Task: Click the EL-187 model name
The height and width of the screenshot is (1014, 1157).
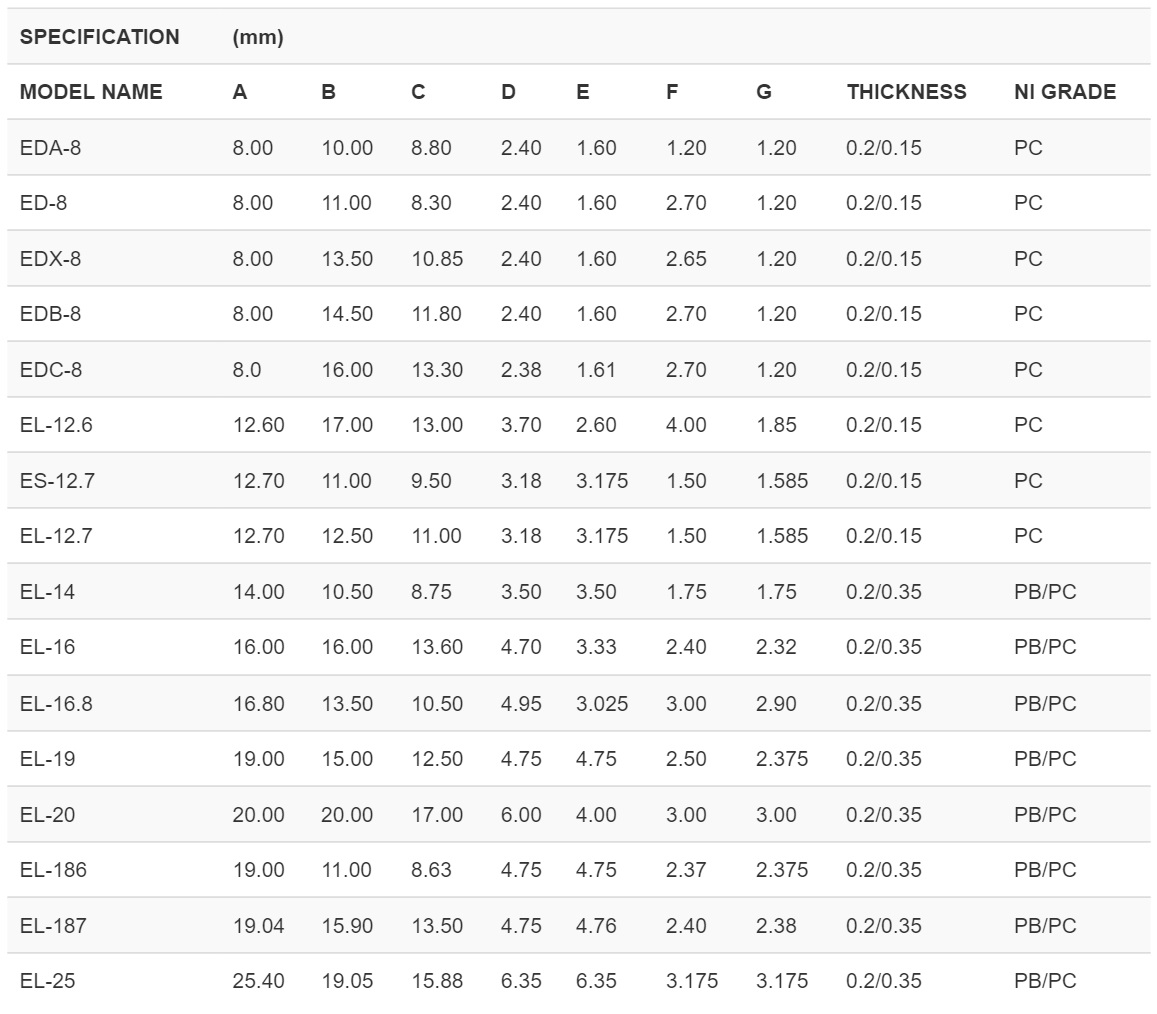Action: coord(53,926)
